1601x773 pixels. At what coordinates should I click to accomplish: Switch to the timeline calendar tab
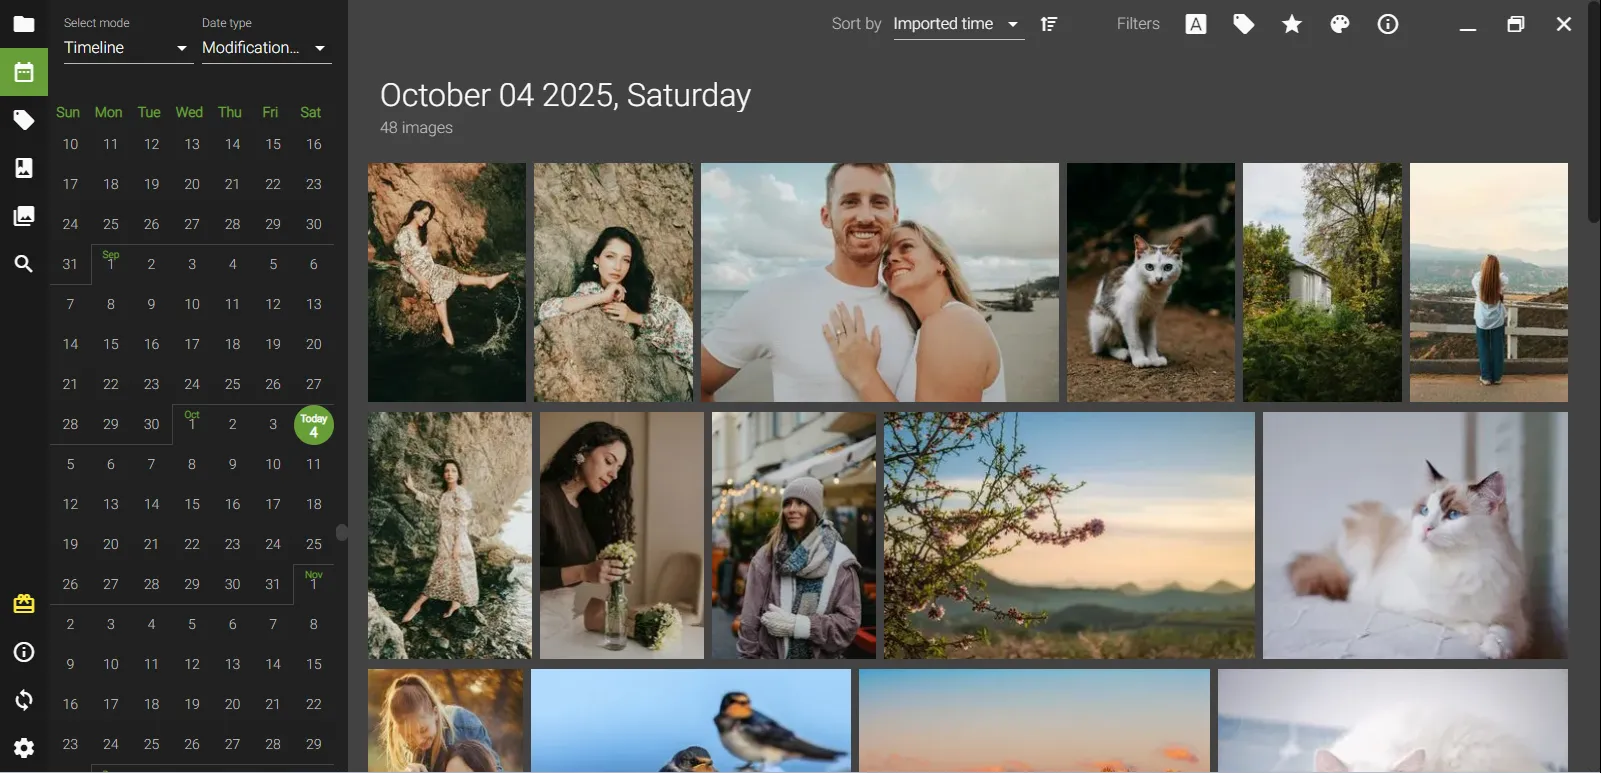(x=24, y=72)
